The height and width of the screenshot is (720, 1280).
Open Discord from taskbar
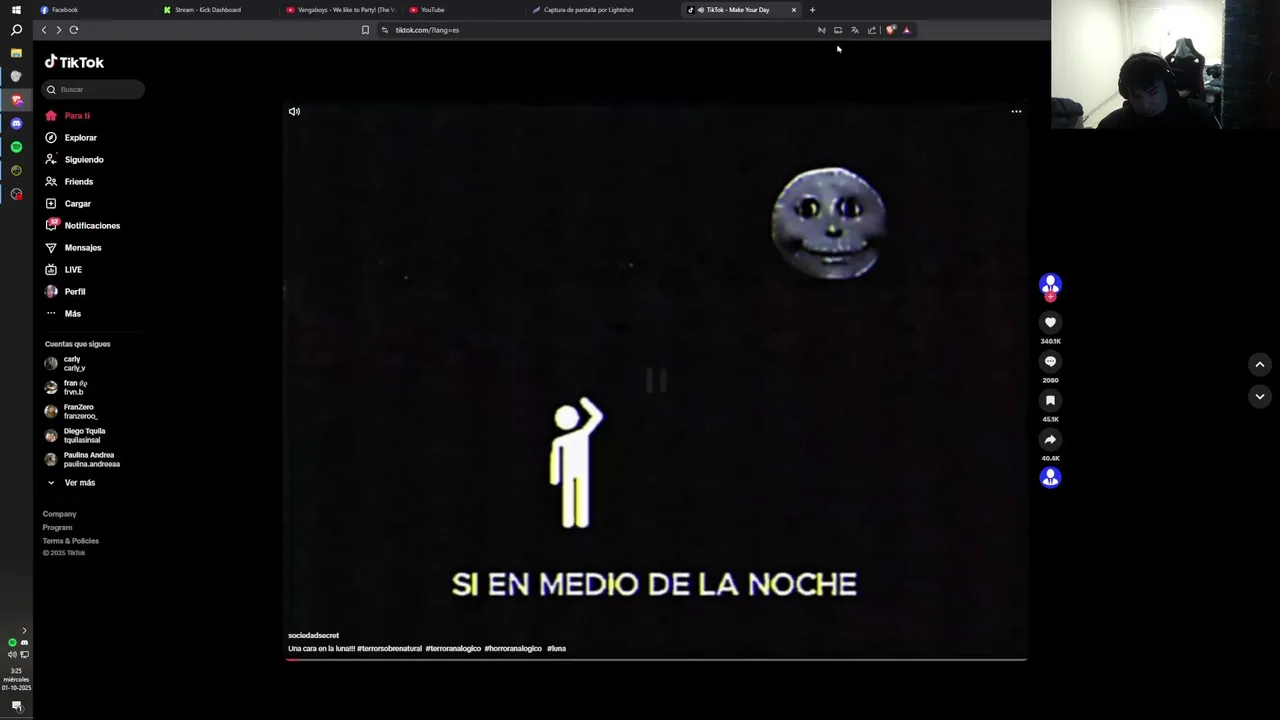(x=16, y=123)
